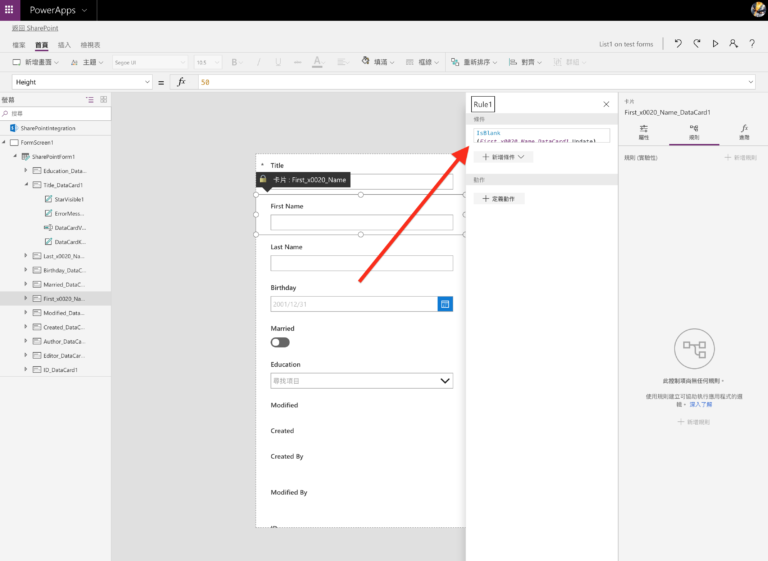Open the Segoe UI font dropdown
The width and height of the screenshot is (768, 561).
(x=150, y=62)
